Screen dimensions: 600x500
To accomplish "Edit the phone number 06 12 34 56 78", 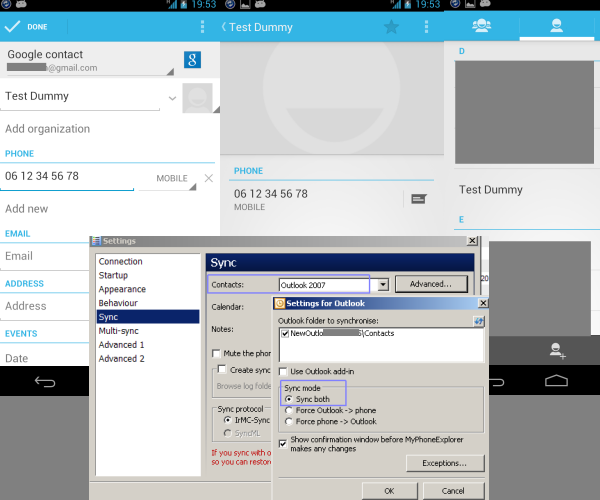I will pyautogui.click(x=67, y=176).
